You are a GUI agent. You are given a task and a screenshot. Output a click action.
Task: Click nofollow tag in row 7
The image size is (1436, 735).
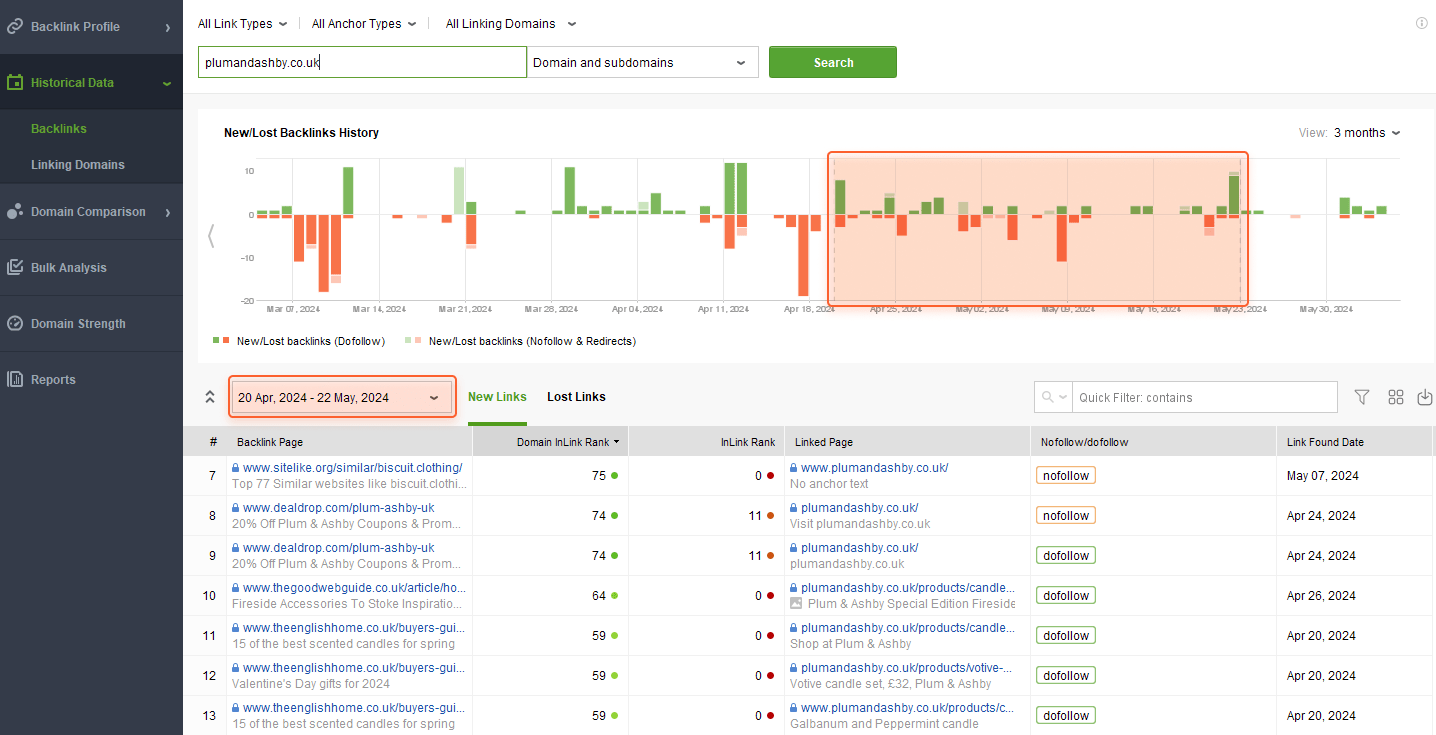point(1066,476)
